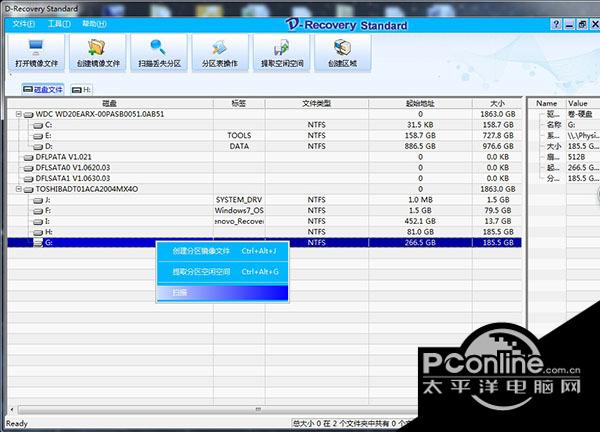This screenshot has width=600, height=432.
Task: Click the DFLSATA1 disk icon
Action: 28,179
